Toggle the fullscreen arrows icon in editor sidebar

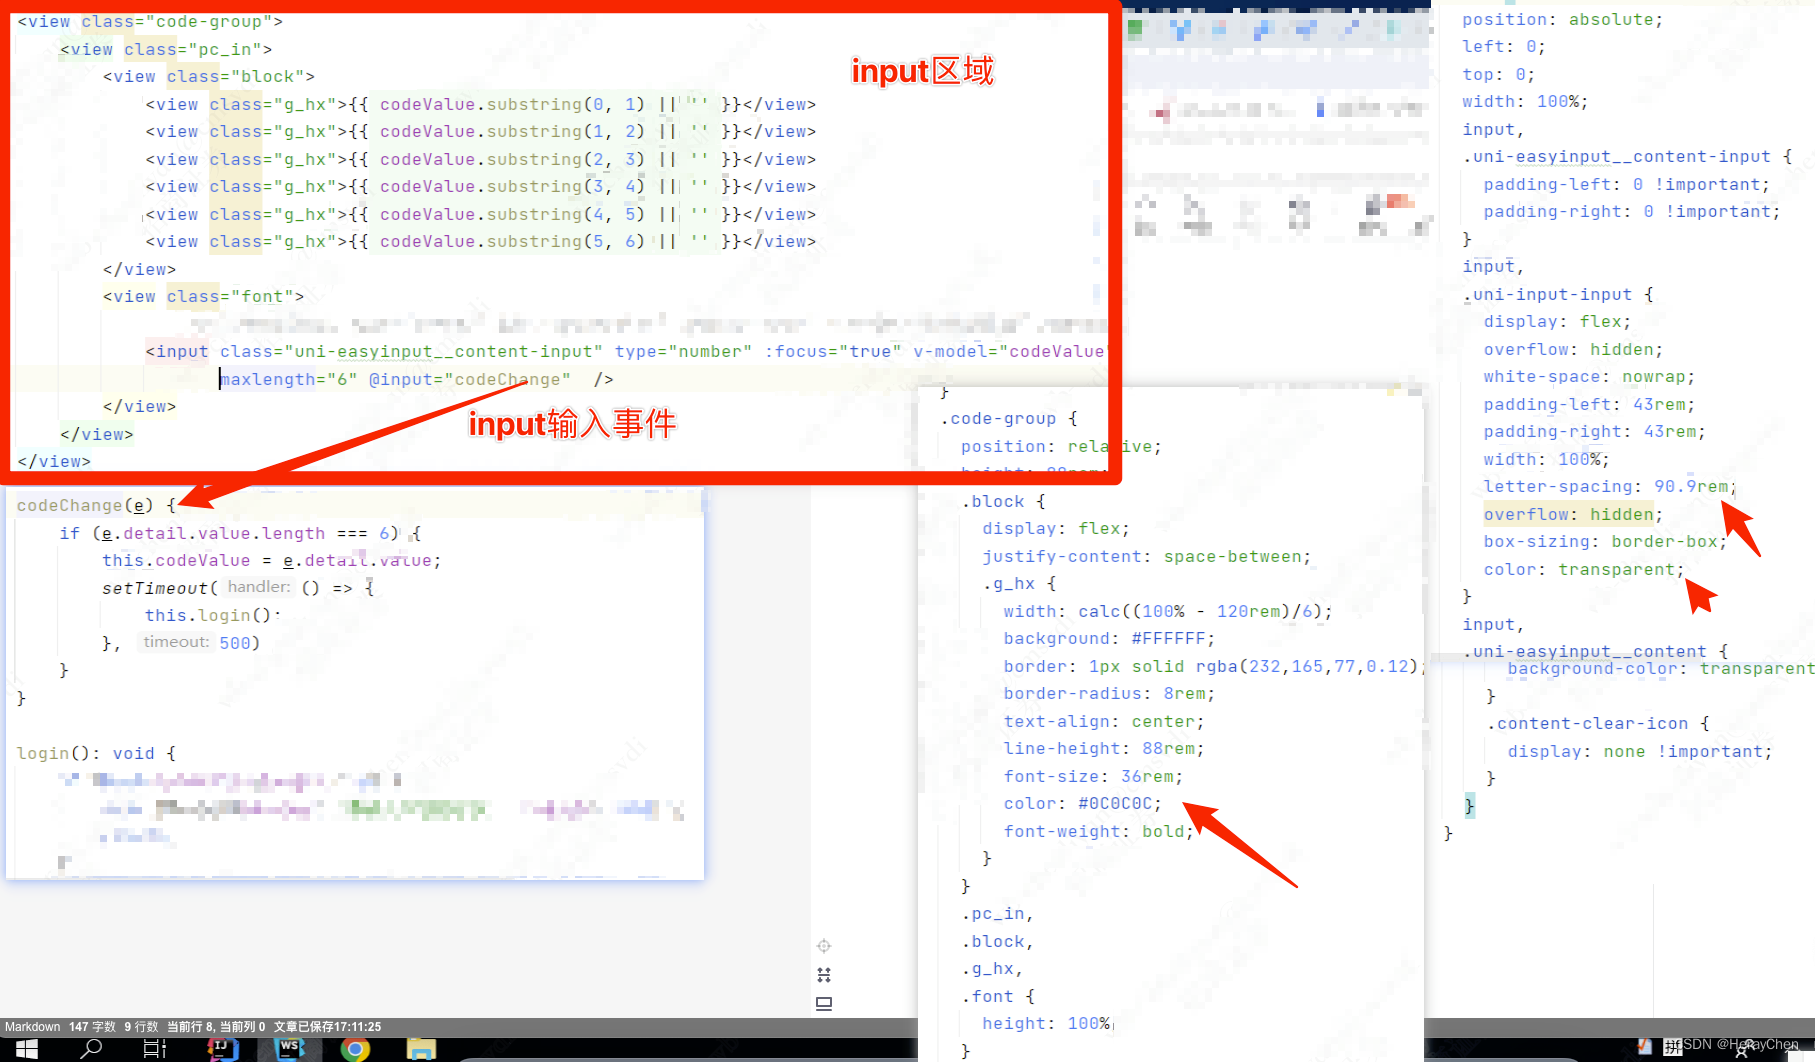pos(824,975)
